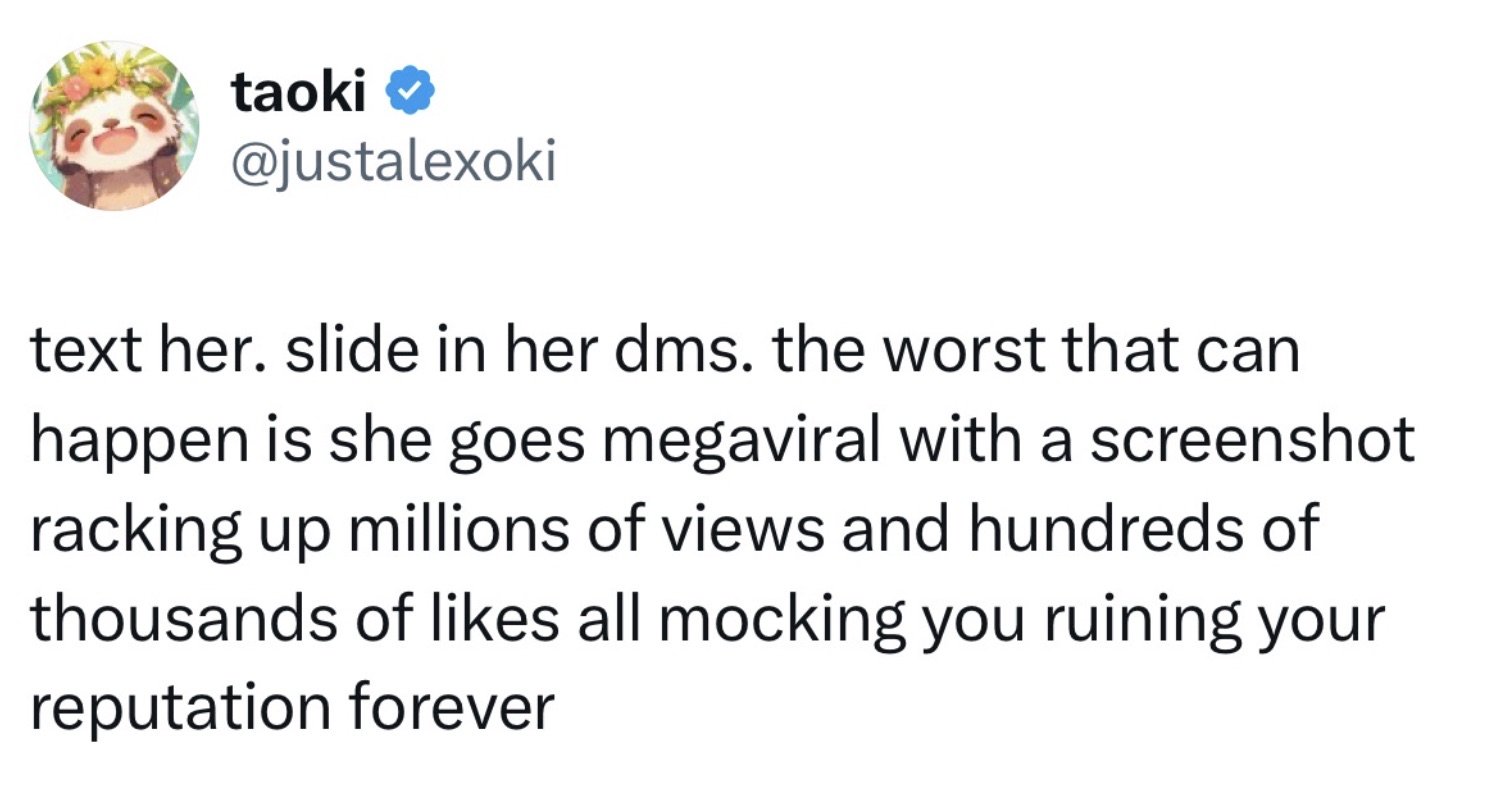Click the word "screenshot" in the tweet
The image size is (1498, 802).
point(1251,441)
